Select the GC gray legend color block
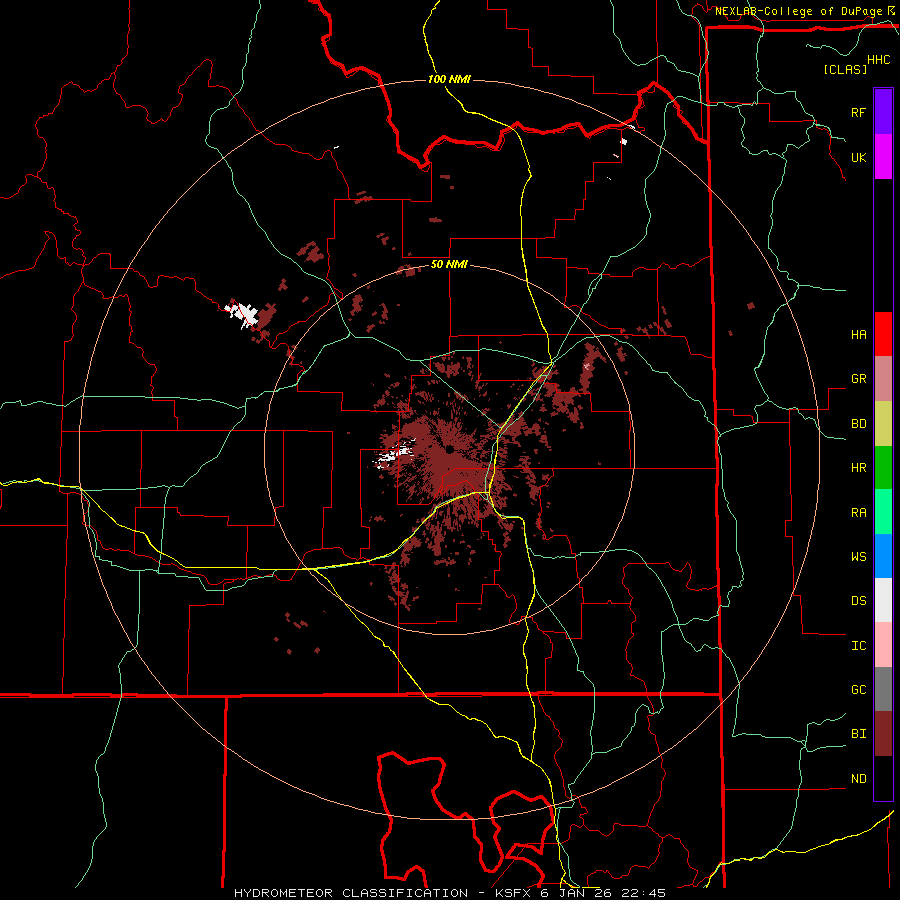This screenshot has height=900, width=900. click(883, 689)
